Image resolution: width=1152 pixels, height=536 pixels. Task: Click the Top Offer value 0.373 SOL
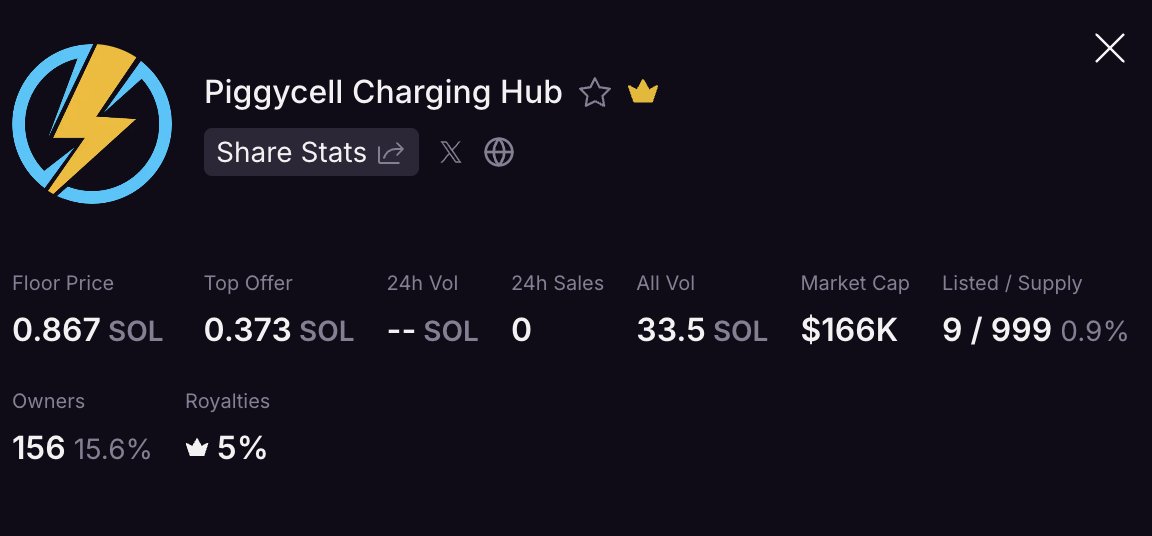click(x=278, y=330)
